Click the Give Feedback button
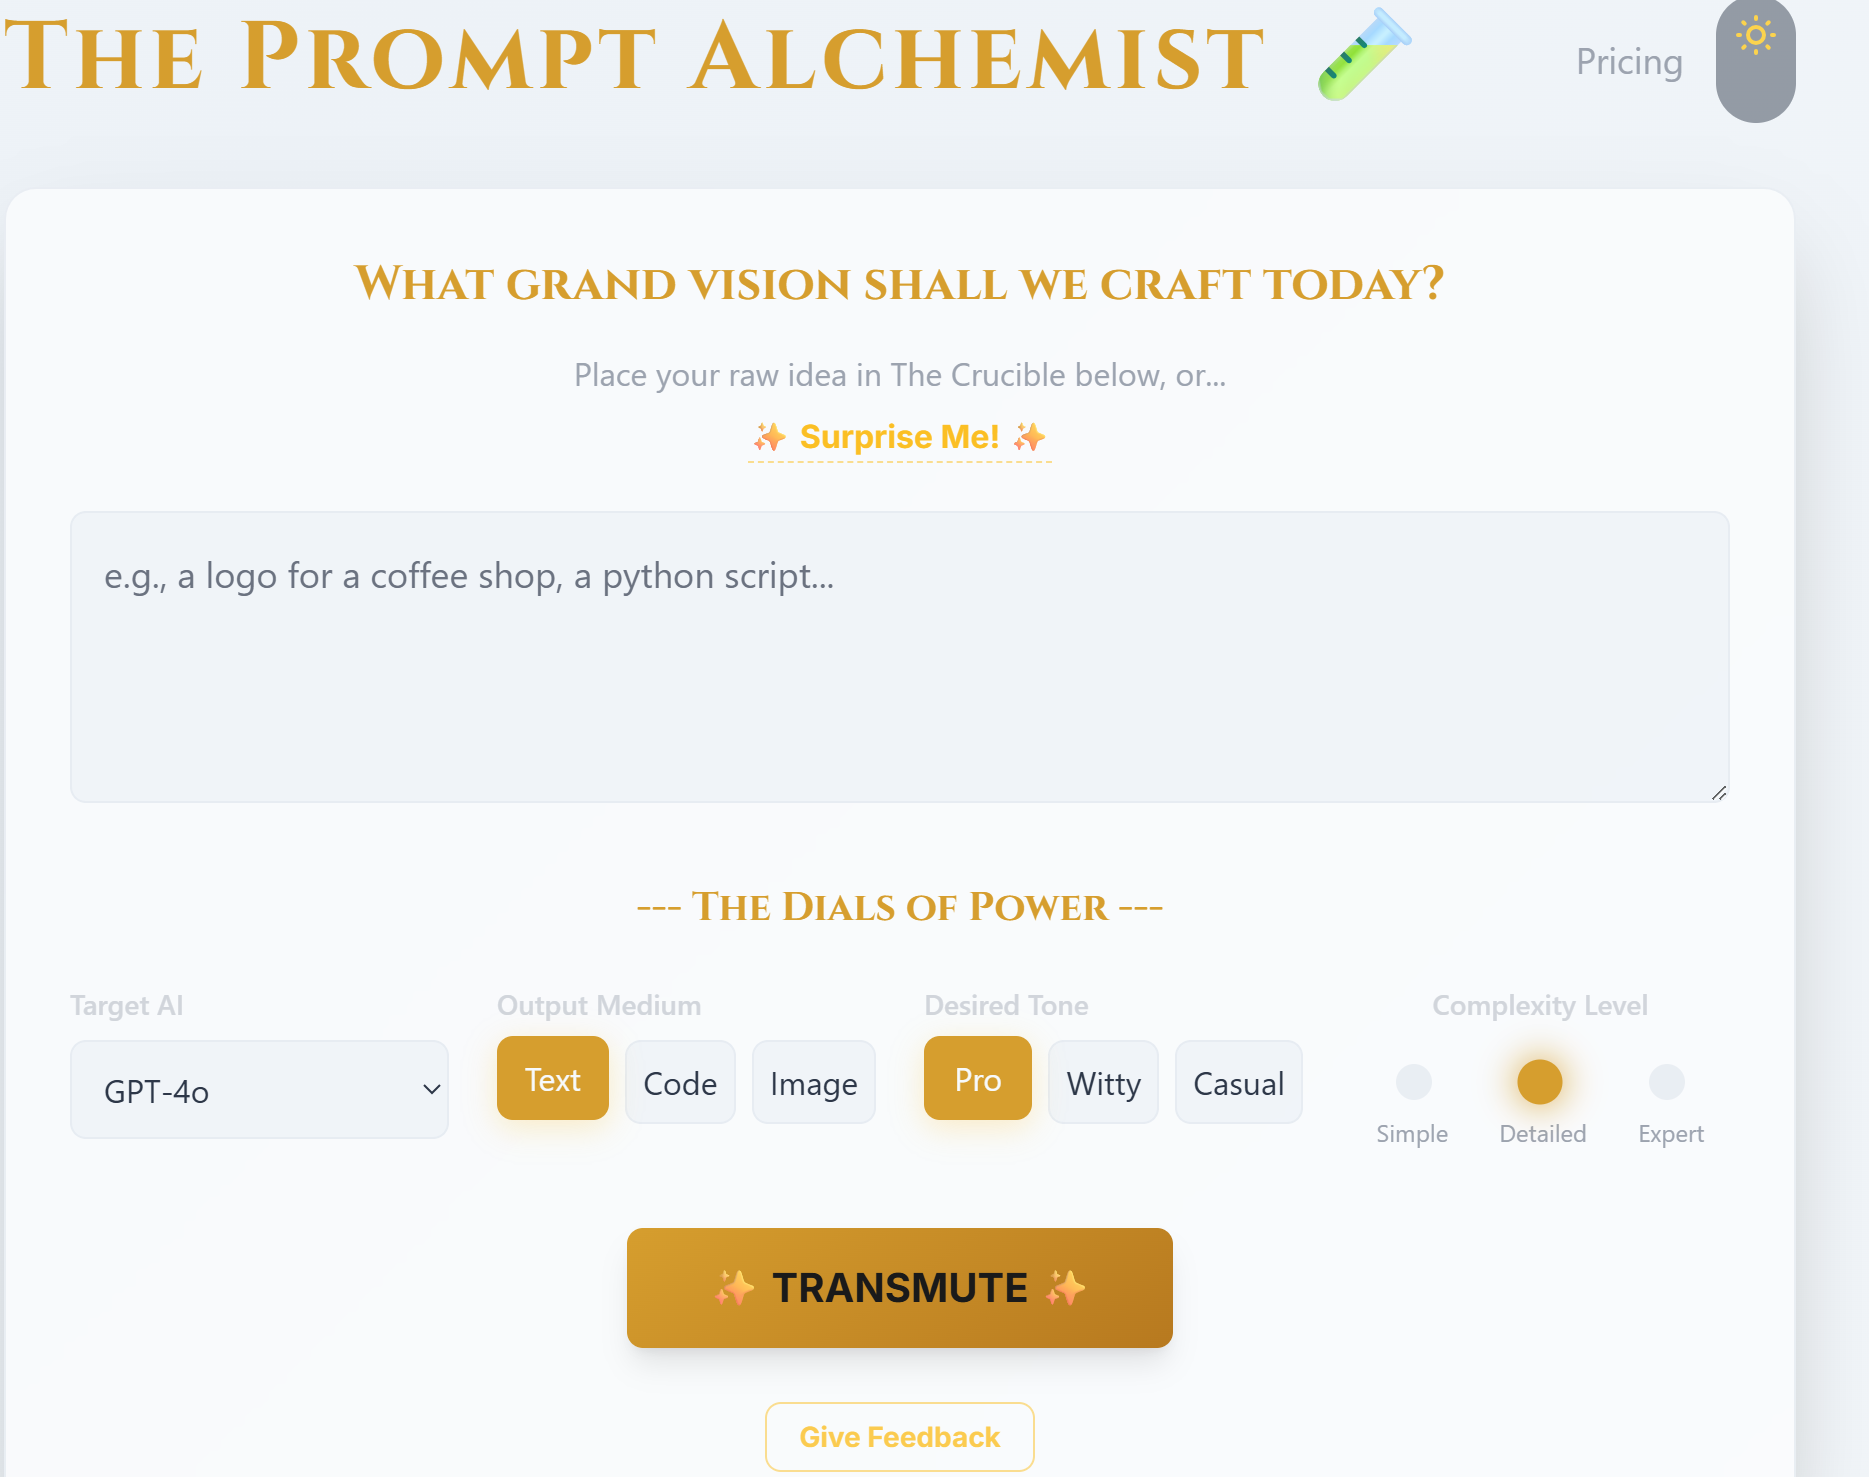 tap(899, 1437)
